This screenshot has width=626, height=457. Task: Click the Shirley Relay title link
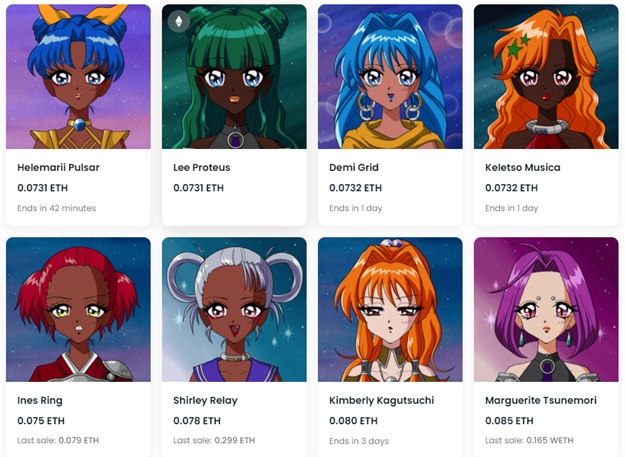coord(205,400)
